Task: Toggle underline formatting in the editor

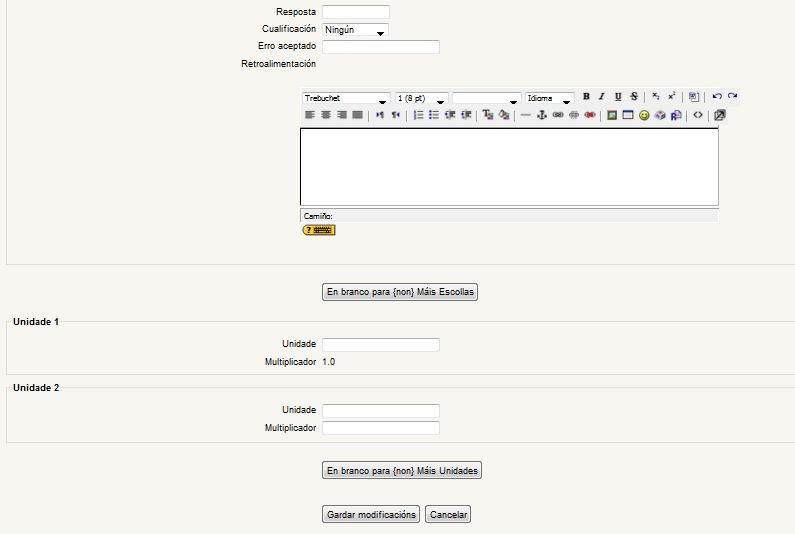Action: [x=618, y=97]
